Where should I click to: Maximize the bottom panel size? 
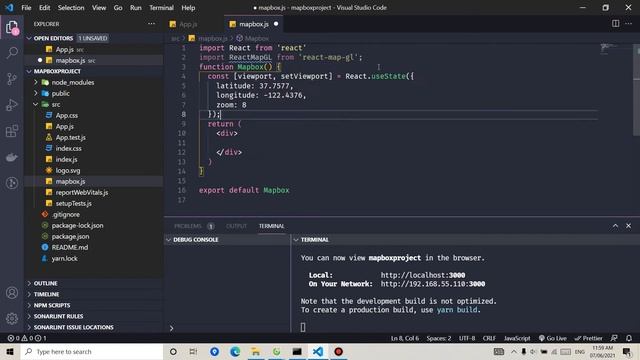tap(615, 226)
